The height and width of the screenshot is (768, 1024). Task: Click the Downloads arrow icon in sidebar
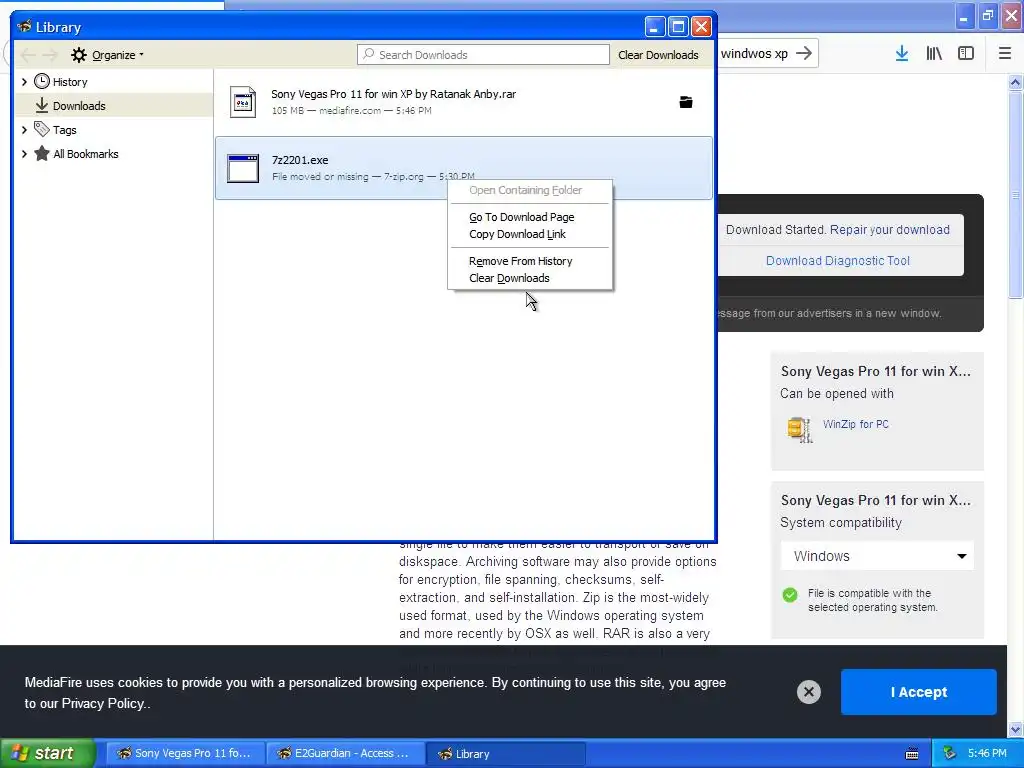[x=42, y=105]
